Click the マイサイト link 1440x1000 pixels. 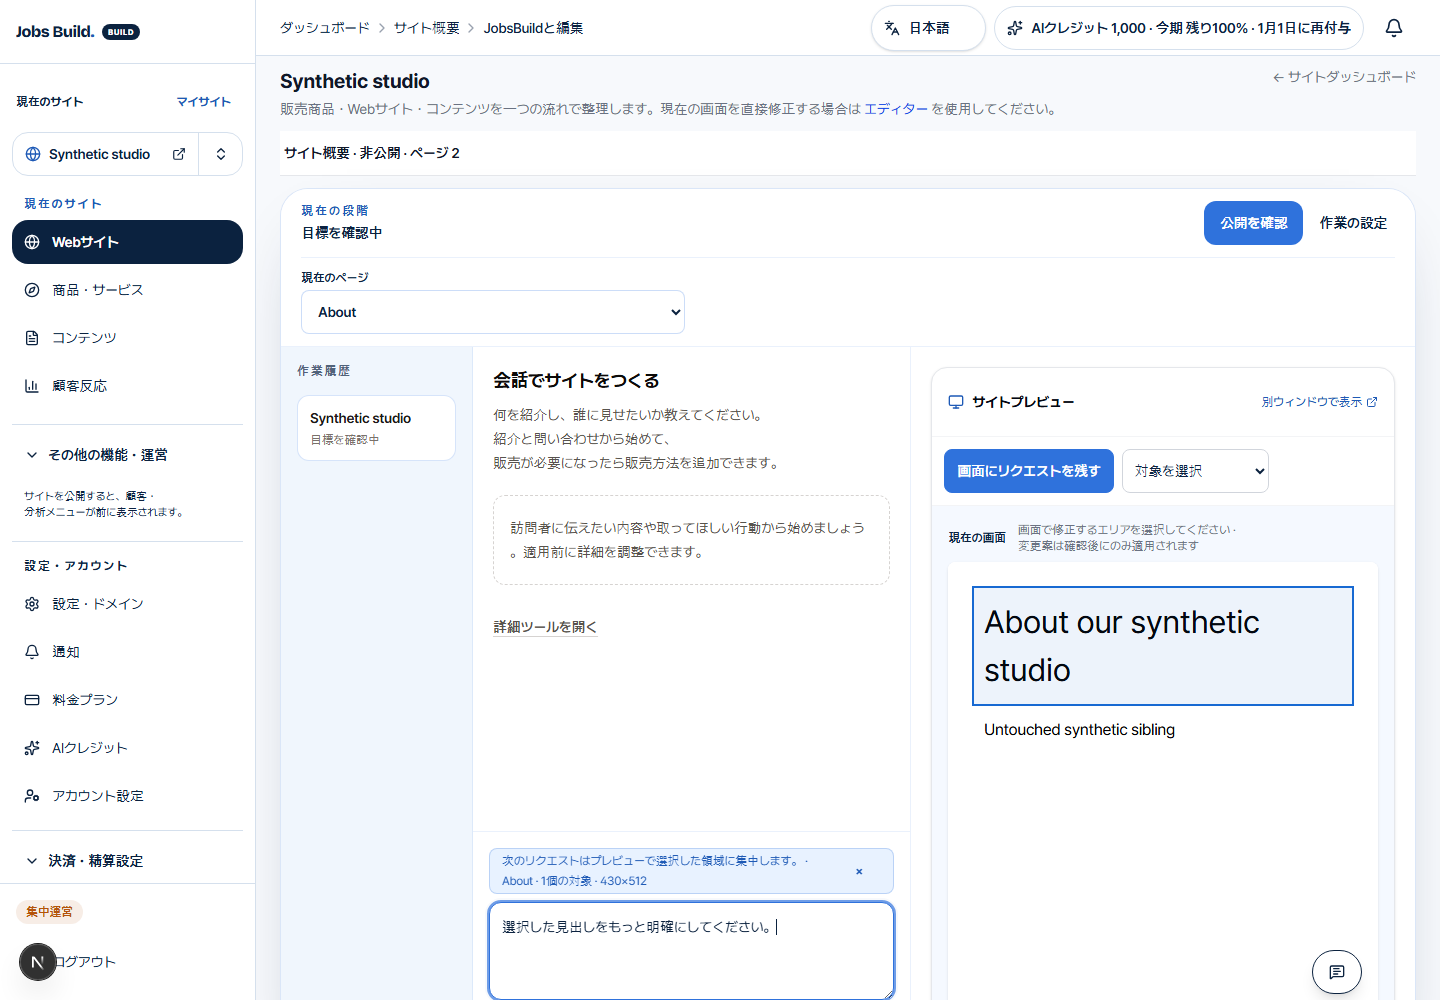tap(204, 102)
